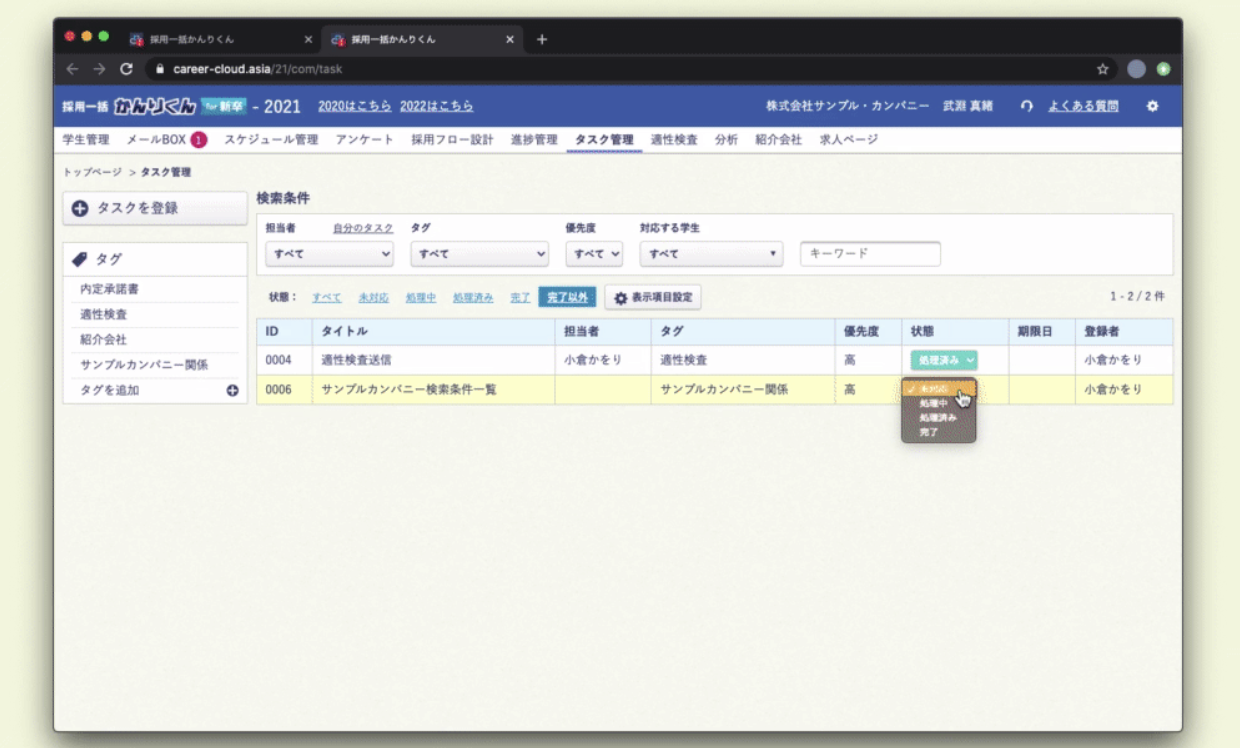Click the browser back arrow
Viewport: 1240px width, 748px height.
pyautogui.click(x=72, y=69)
